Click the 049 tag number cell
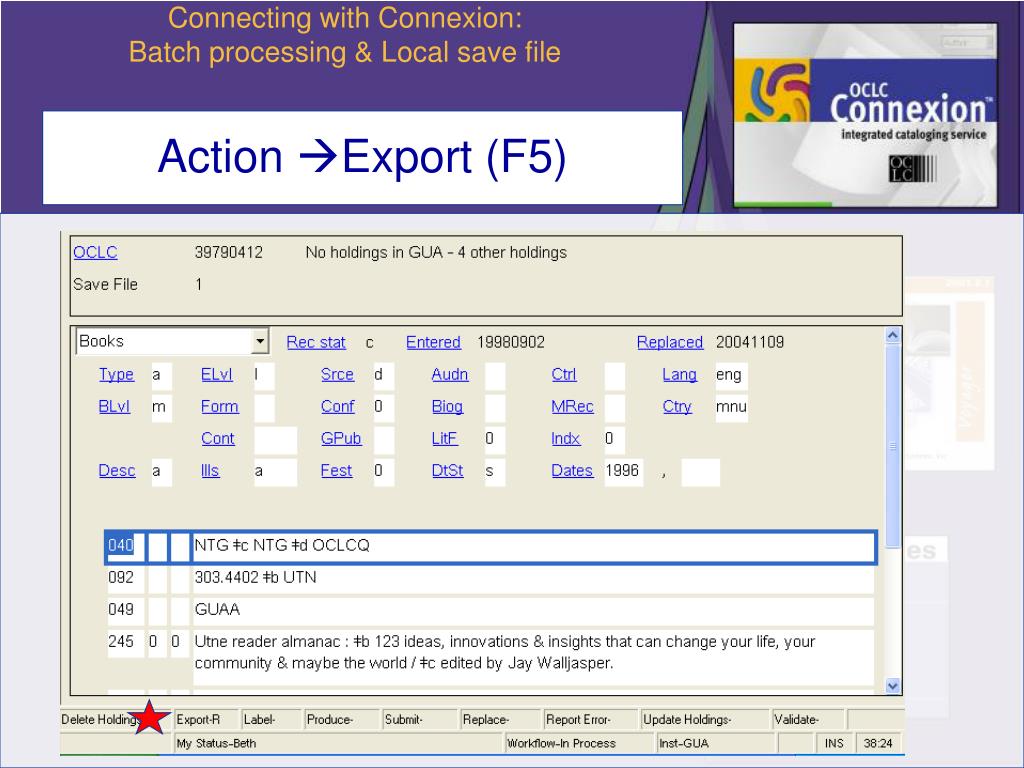This screenshot has height=768, width=1024. click(x=125, y=611)
